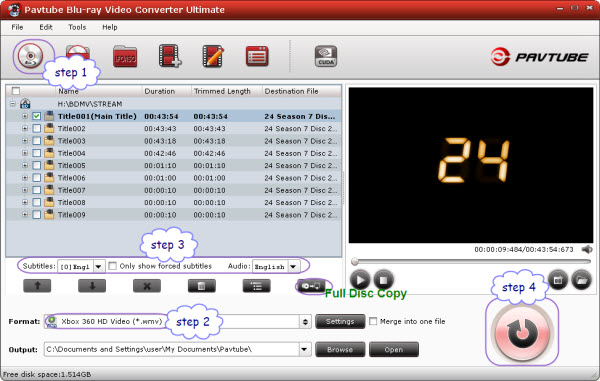Open the Format profile dropdown arrows
This screenshot has height=381, width=600.
pyautogui.click(x=305, y=322)
